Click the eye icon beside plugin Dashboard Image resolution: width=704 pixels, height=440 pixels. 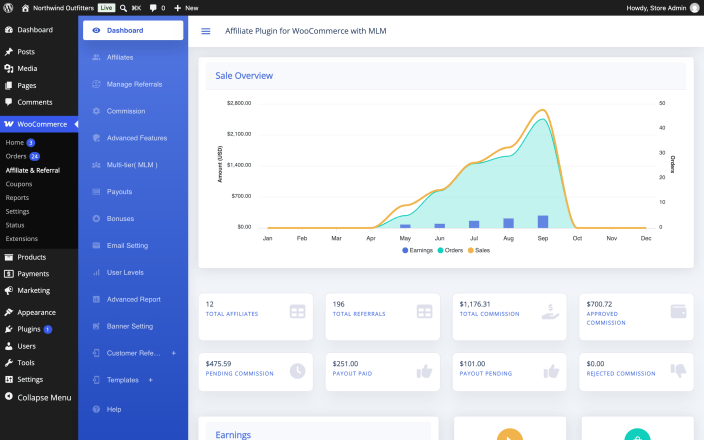coord(96,30)
